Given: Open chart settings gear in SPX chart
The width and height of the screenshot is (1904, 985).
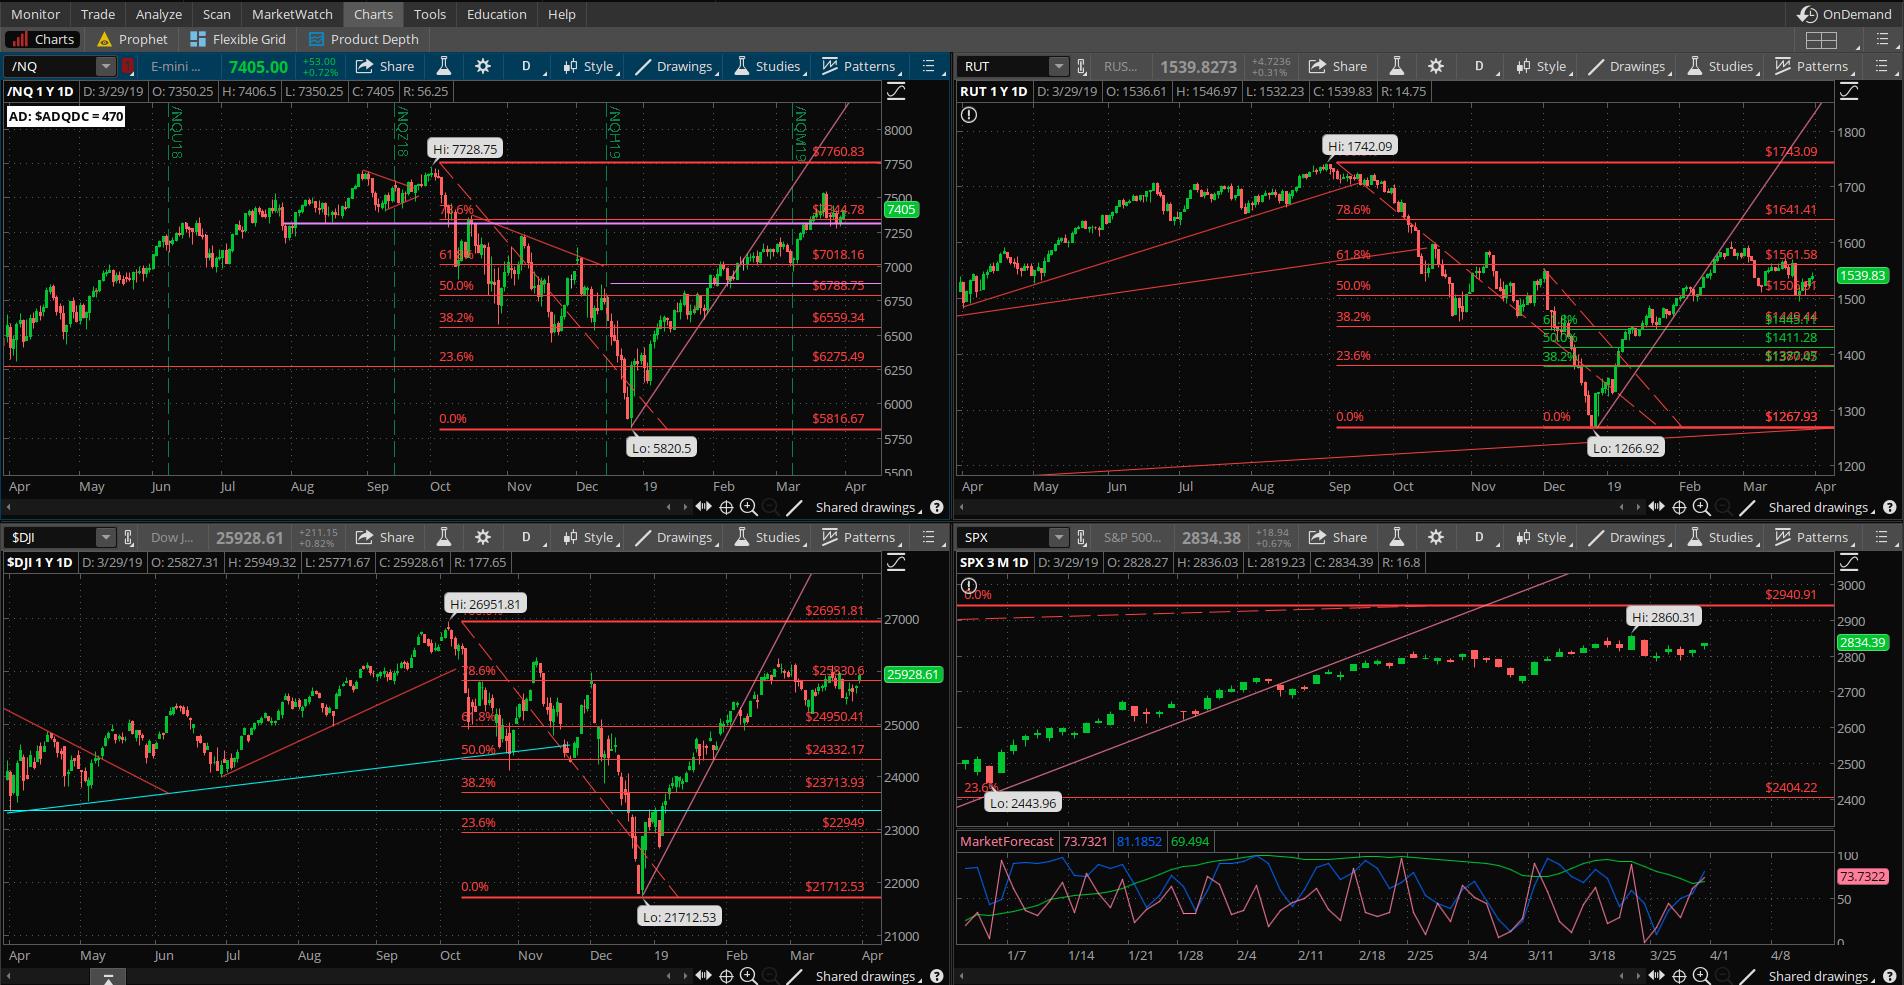Looking at the screenshot, I should tap(1436, 537).
